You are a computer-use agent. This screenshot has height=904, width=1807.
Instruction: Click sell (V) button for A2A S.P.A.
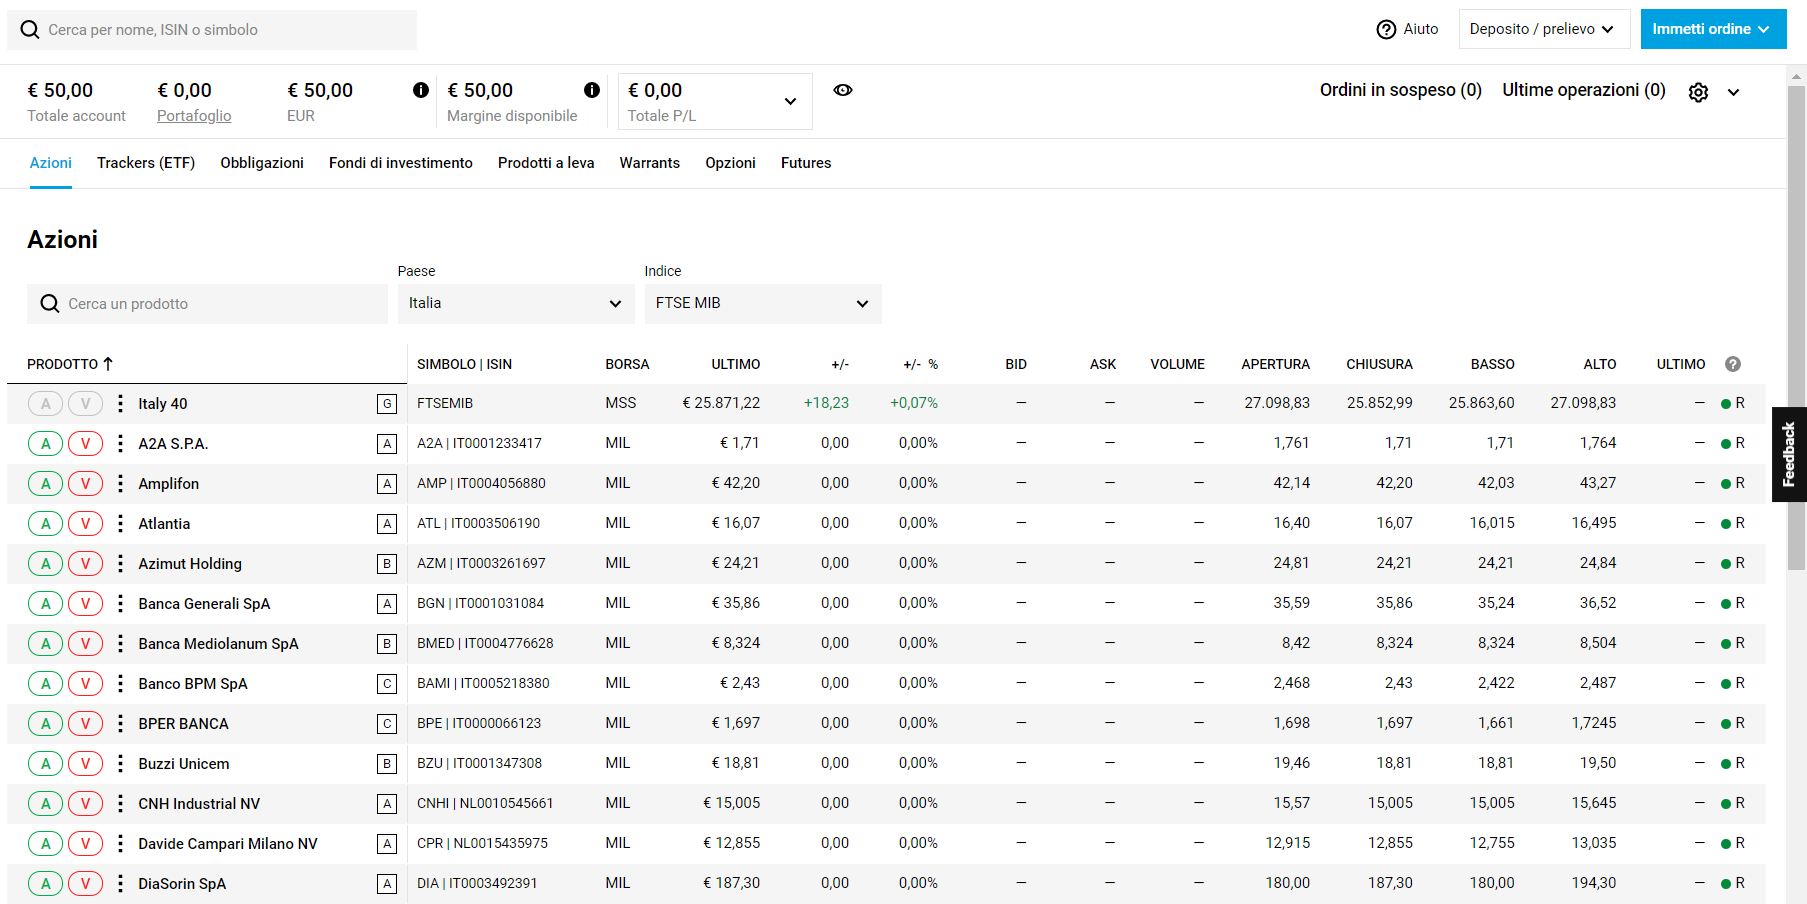click(86, 444)
